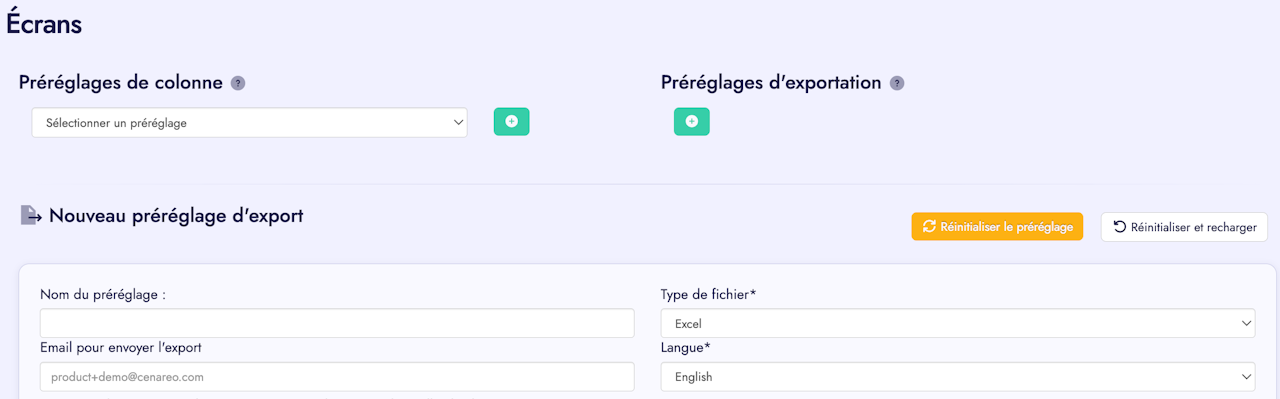Focus the Nom du préréglage text field

(337, 324)
